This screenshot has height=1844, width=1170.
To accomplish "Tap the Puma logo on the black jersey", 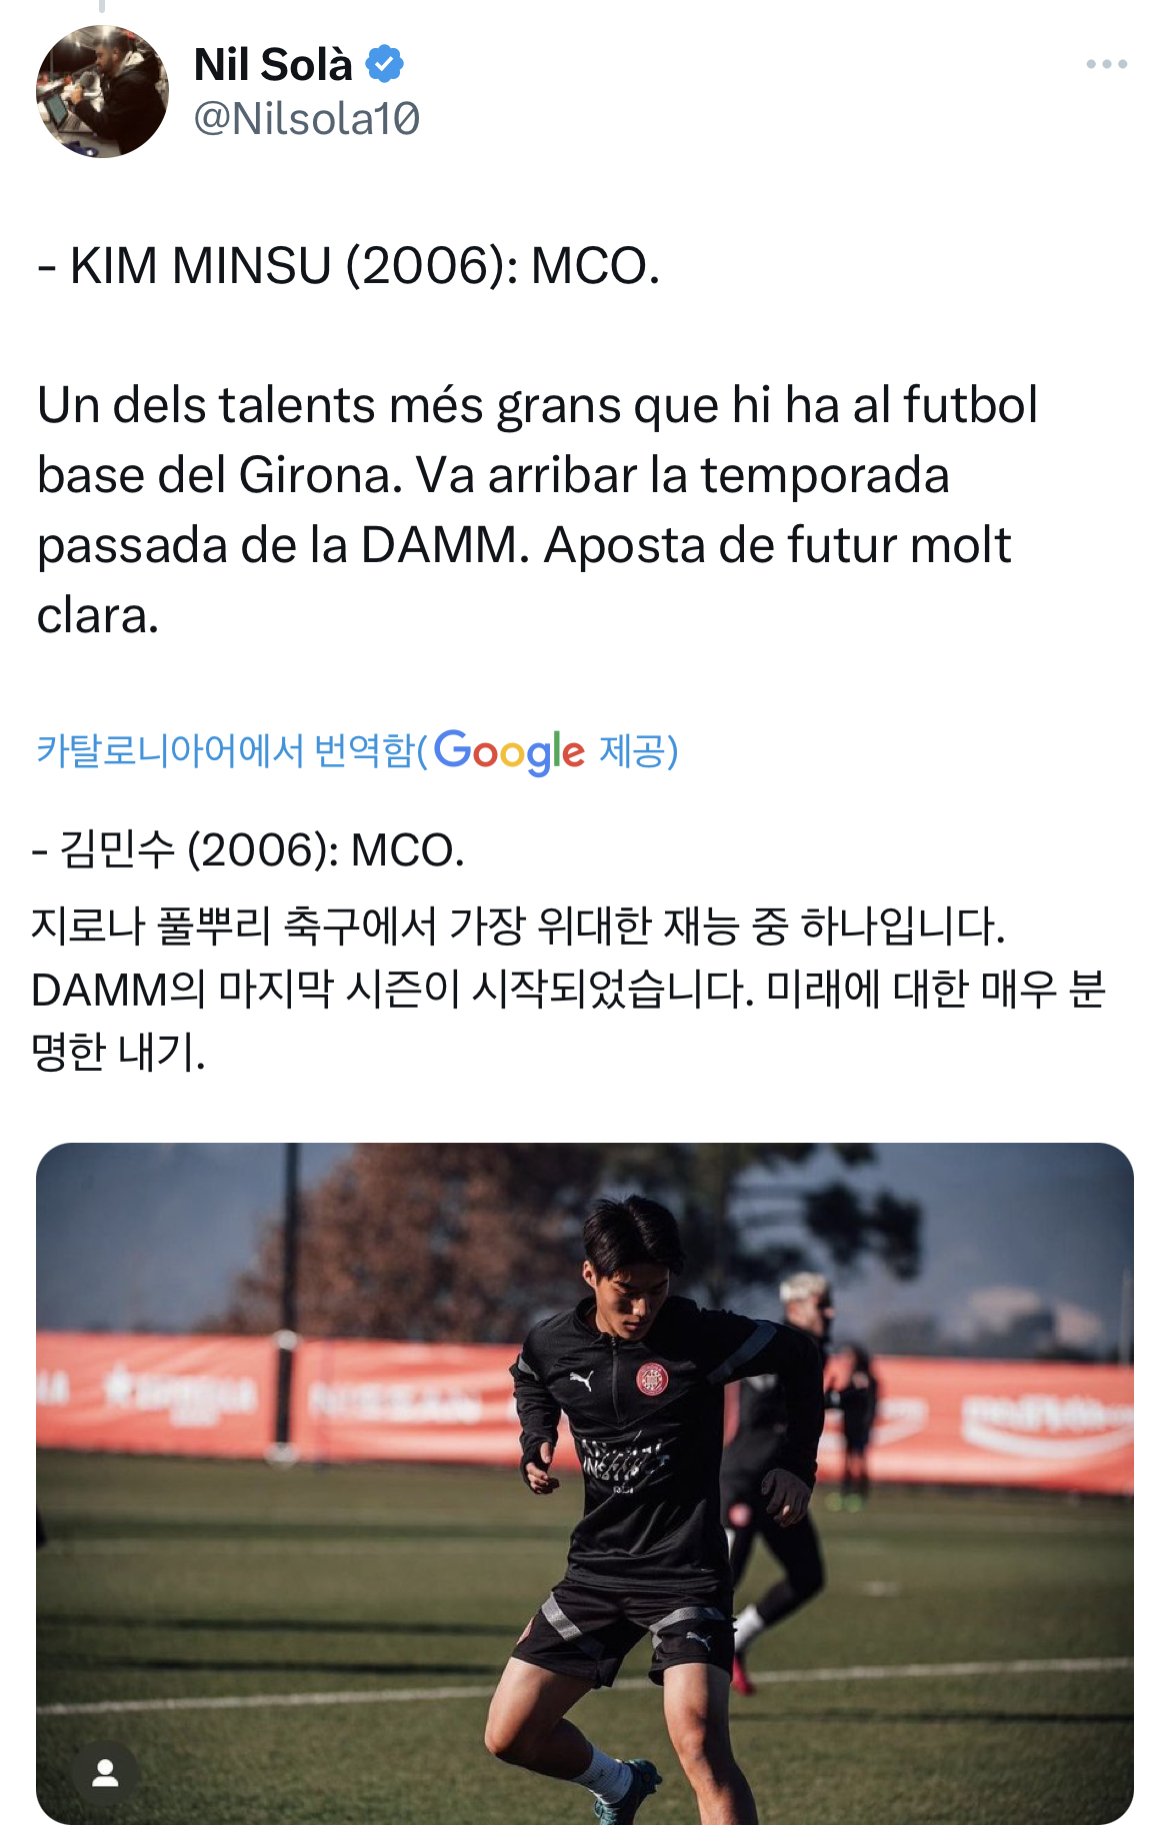I will pos(581,1380).
